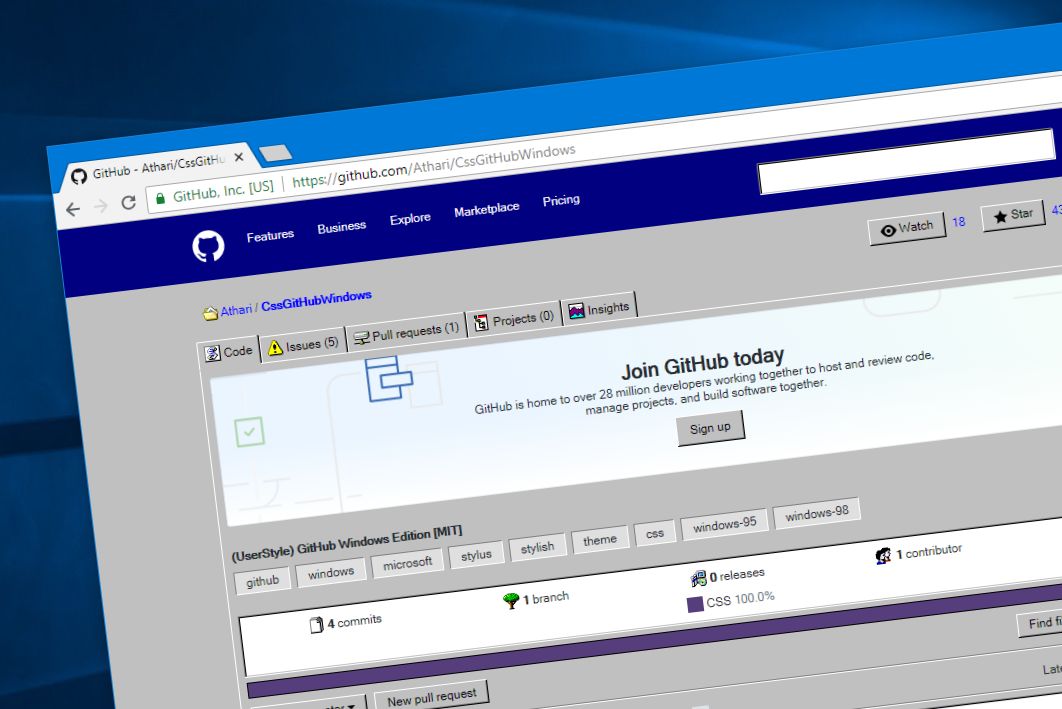Viewport: 1062px width, 709px height.
Task: Star the repository with Star button
Action: click(x=1013, y=215)
